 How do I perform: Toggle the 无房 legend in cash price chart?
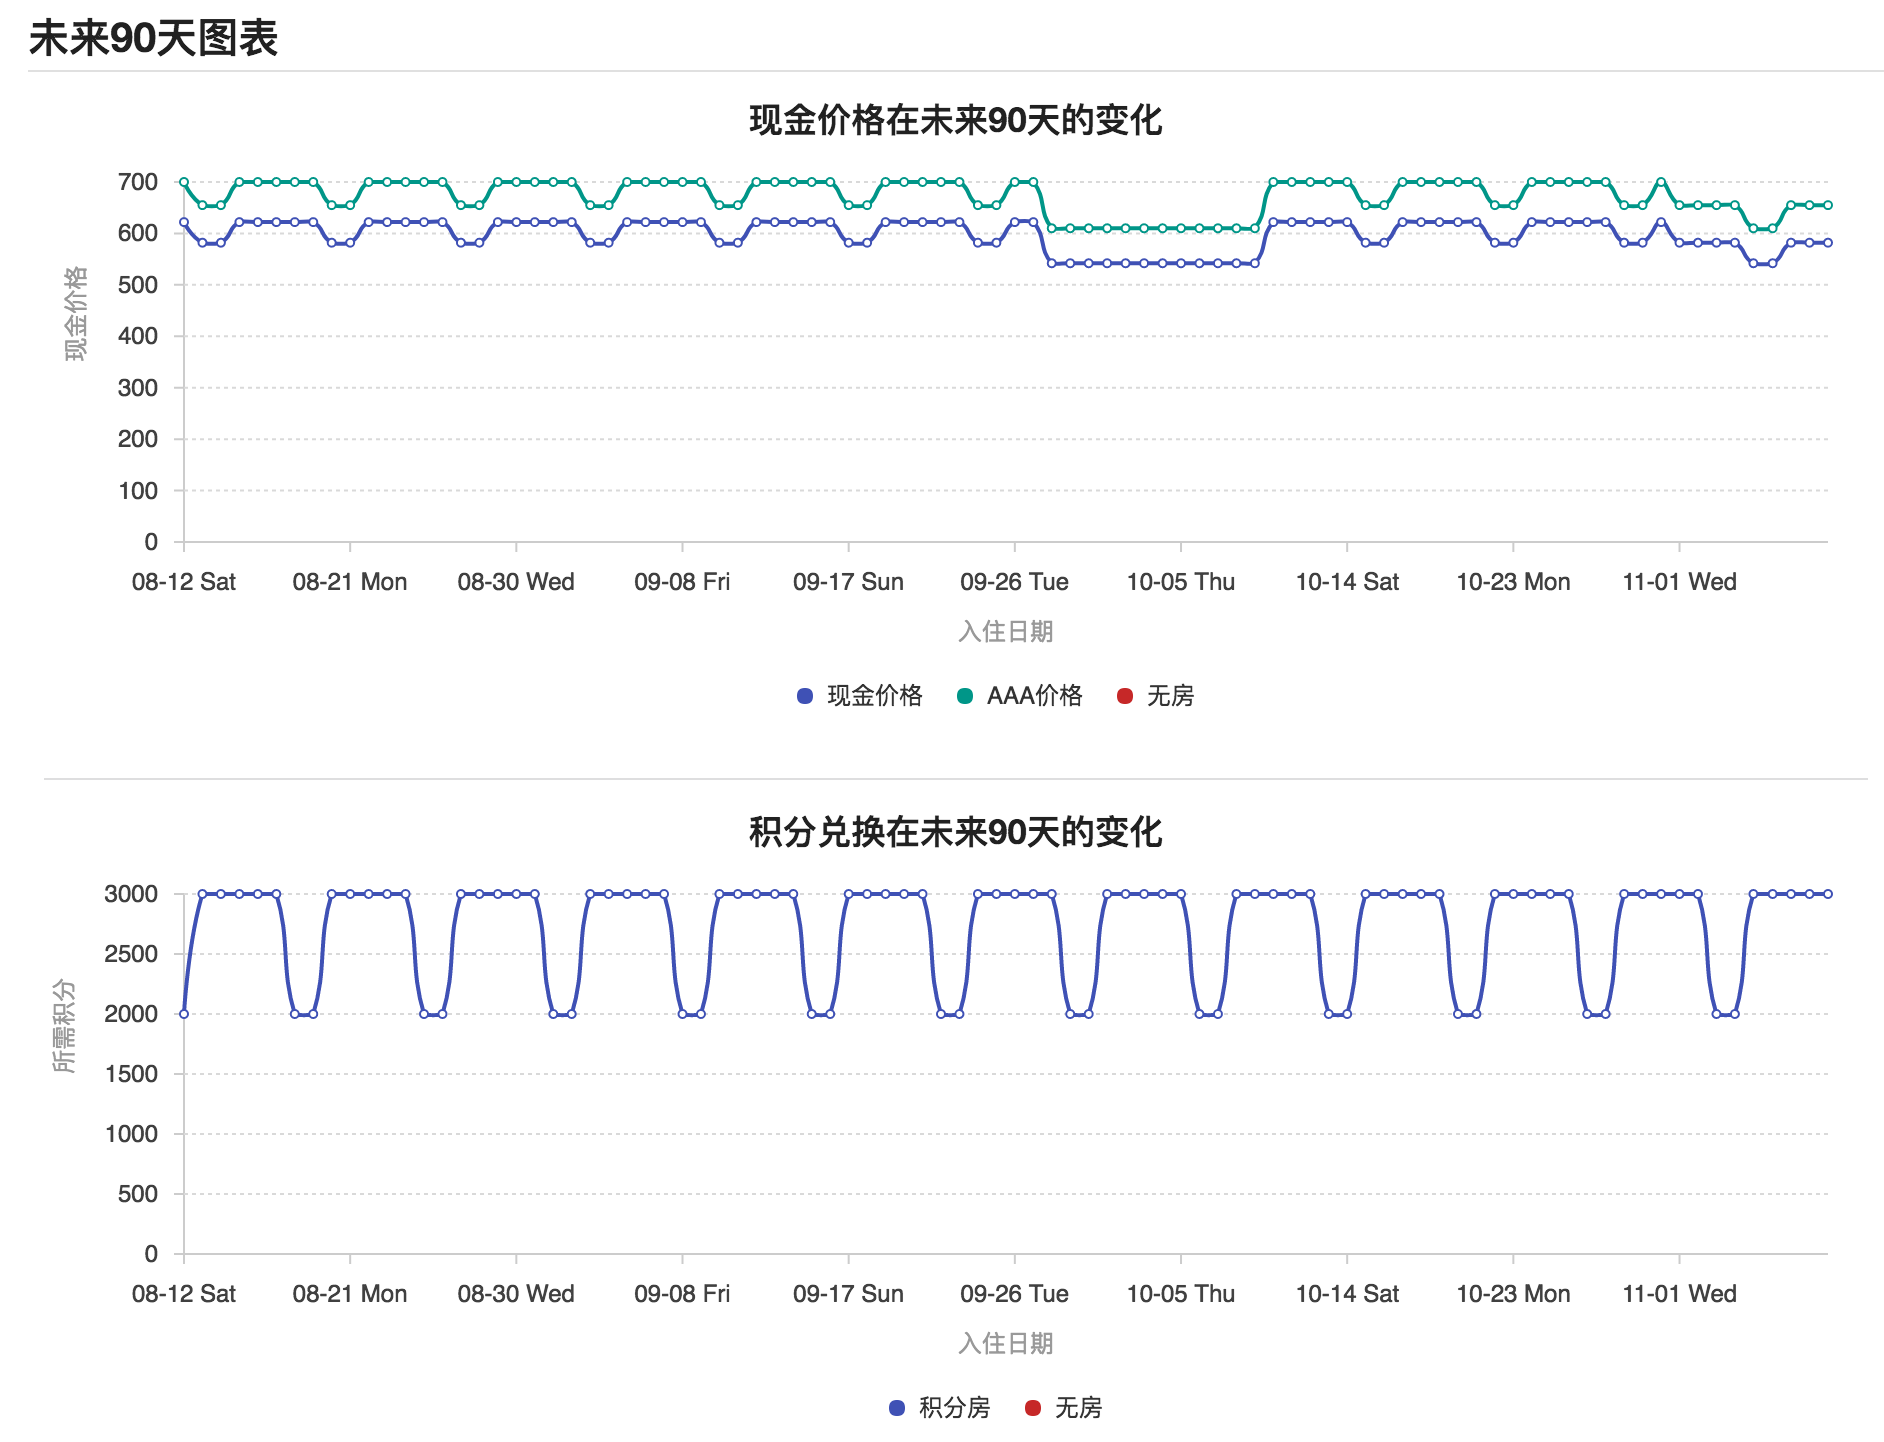tap(1156, 696)
